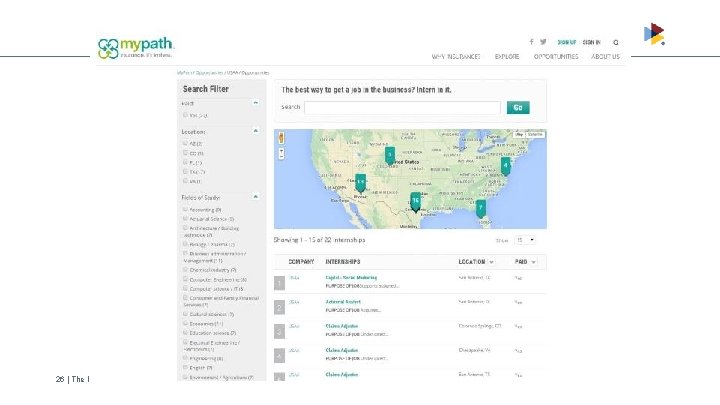The height and width of the screenshot is (405, 720).
Task: Click the row number 1 badge
Action: 279,283
